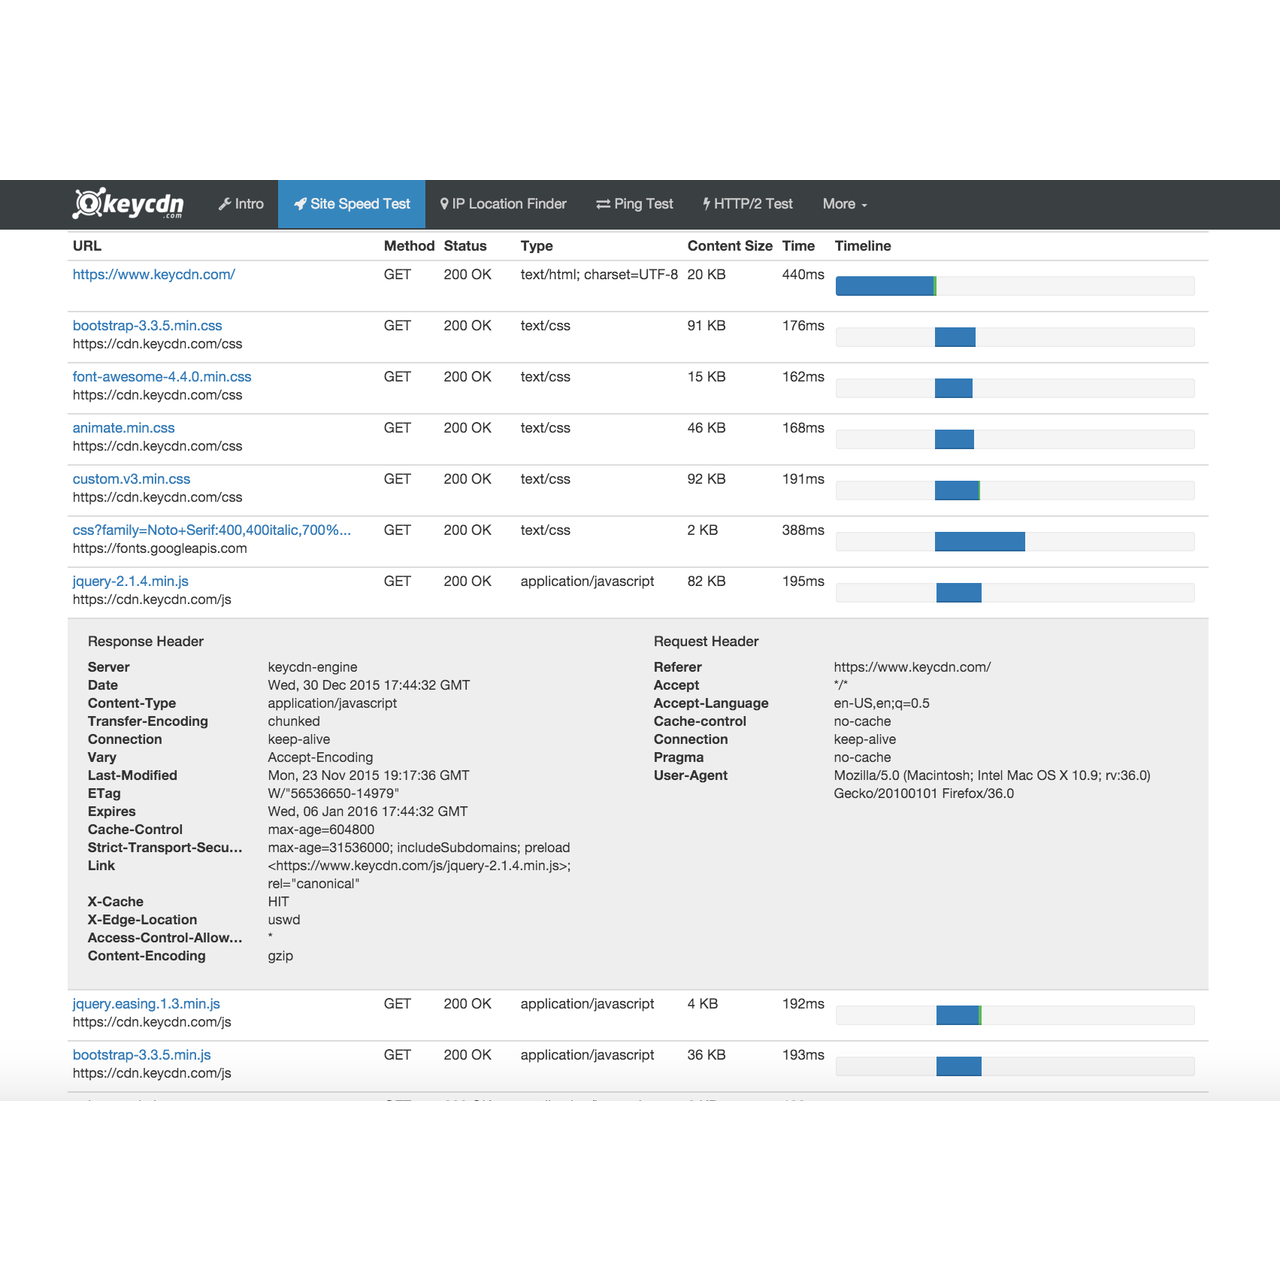The height and width of the screenshot is (1280, 1280).
Task: Switch to the Site Speed Test tab
Action: 351,203
